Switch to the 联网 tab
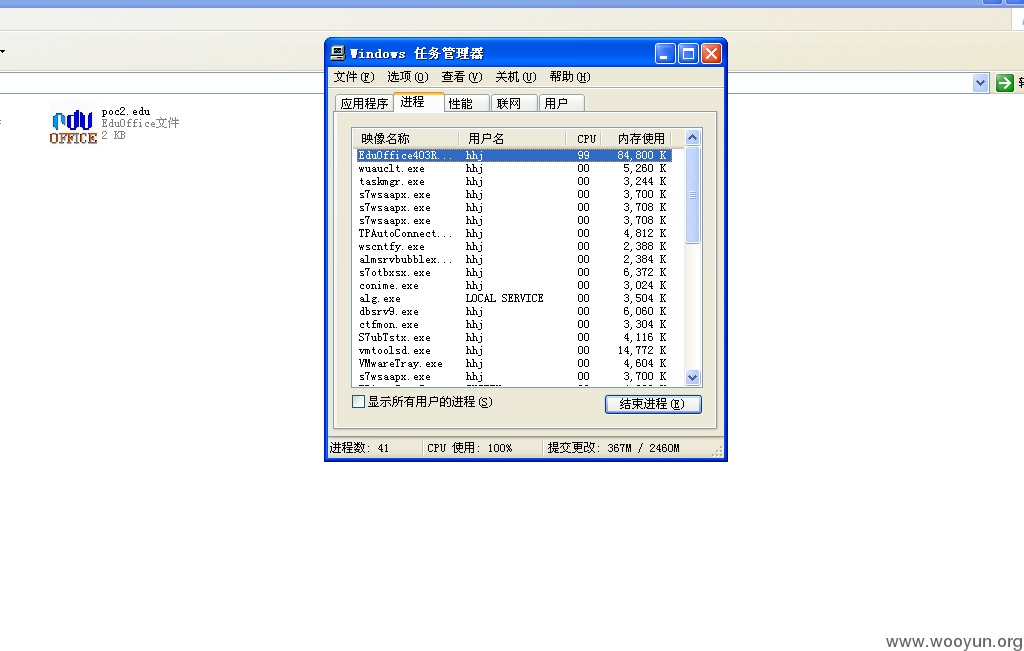 point(514,103)
